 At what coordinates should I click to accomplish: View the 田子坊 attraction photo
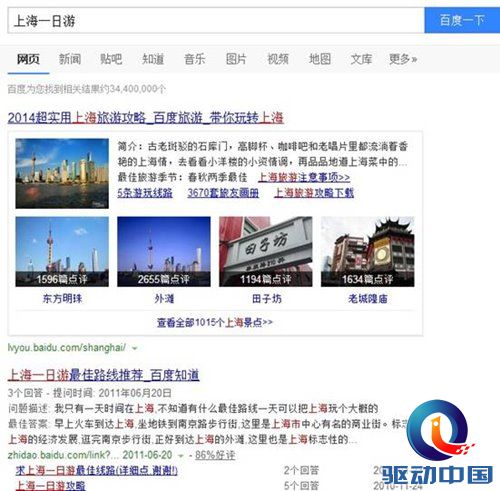tap(266, 252)
